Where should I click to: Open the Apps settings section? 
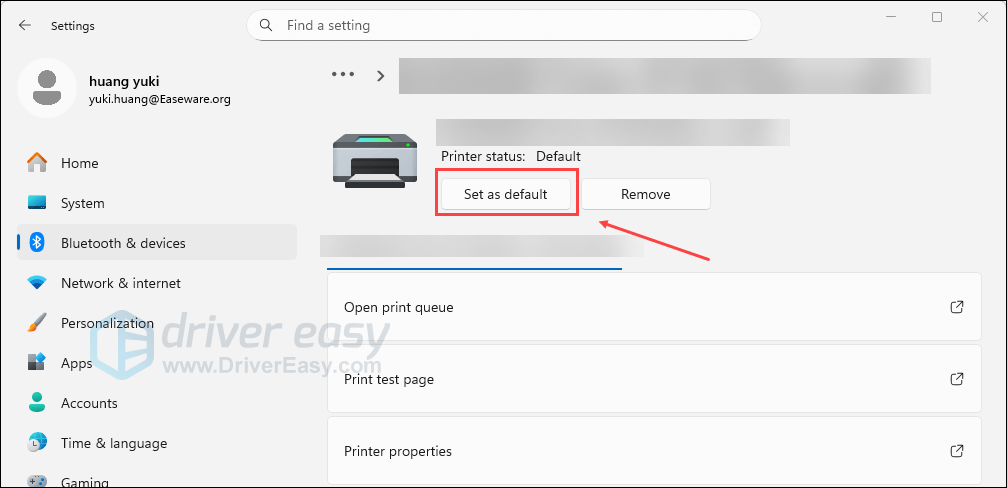point(76,363)
